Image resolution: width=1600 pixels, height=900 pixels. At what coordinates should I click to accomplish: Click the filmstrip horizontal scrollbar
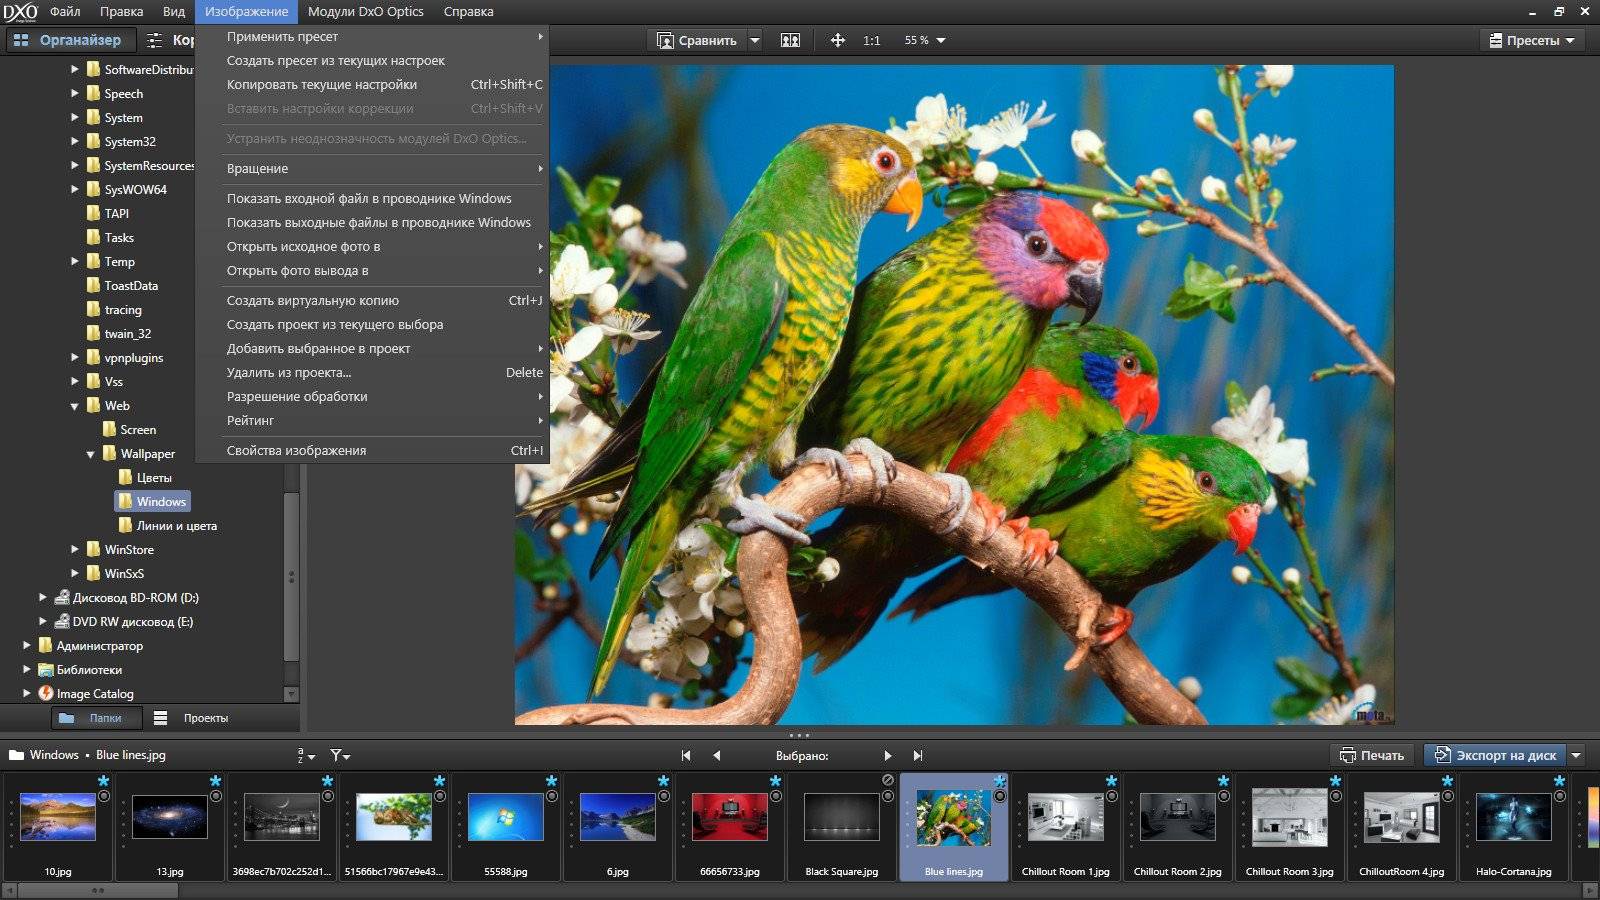pyautogui.click(x=98, y=890)
